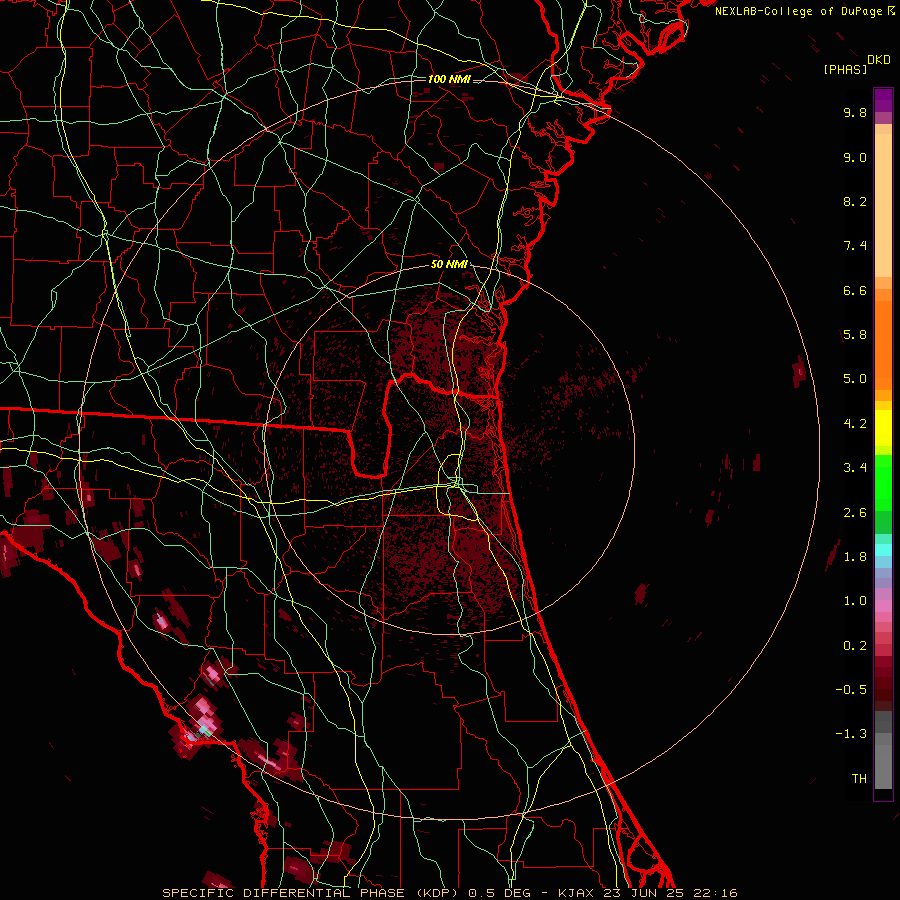Pick the bright yellow segment of color bar
This screenshot has width=900, height=900.
click(883, 428)
